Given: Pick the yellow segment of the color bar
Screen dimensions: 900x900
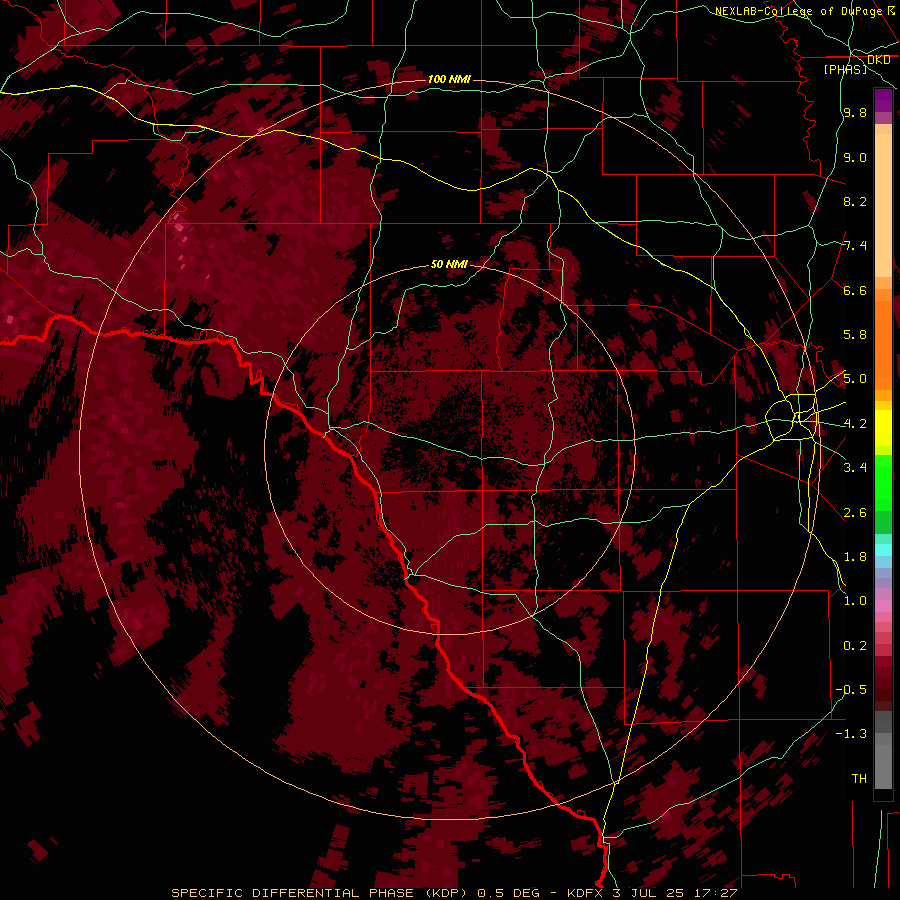Looking at the screenshot, I should [x=883, y=428].
